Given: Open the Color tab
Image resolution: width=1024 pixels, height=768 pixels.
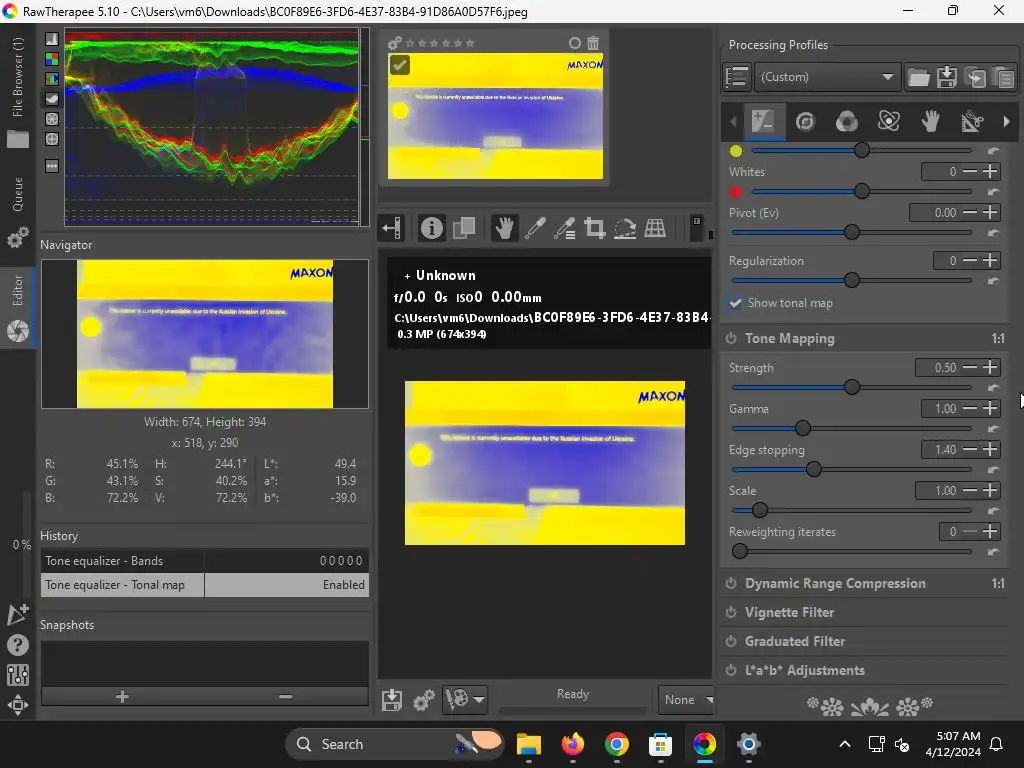Looking at the screenshot, I should click(x=846, y=121).
